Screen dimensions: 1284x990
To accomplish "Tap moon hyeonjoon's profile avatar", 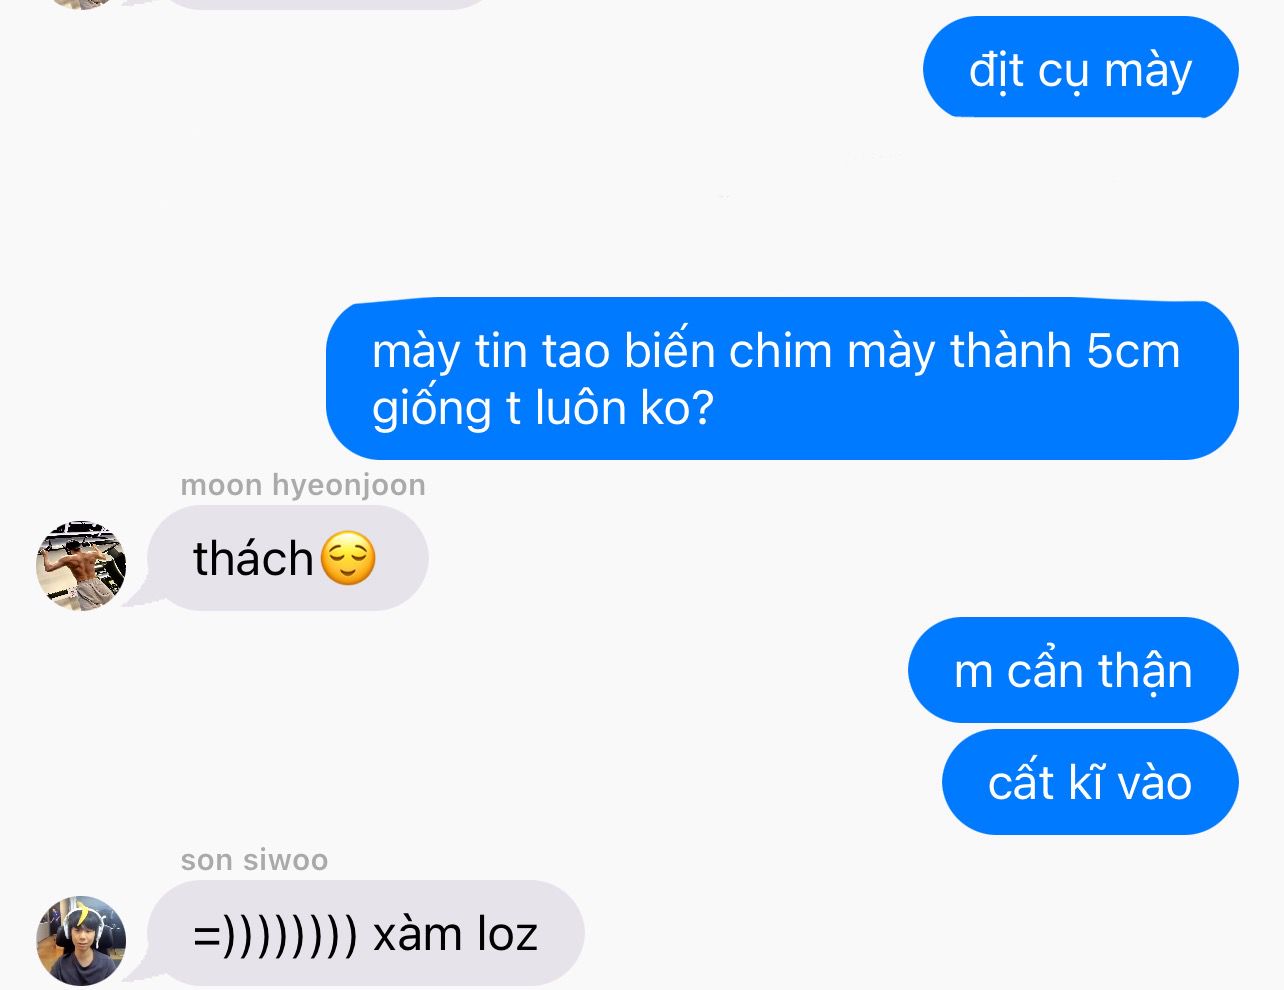I will [x=81, y=565].
